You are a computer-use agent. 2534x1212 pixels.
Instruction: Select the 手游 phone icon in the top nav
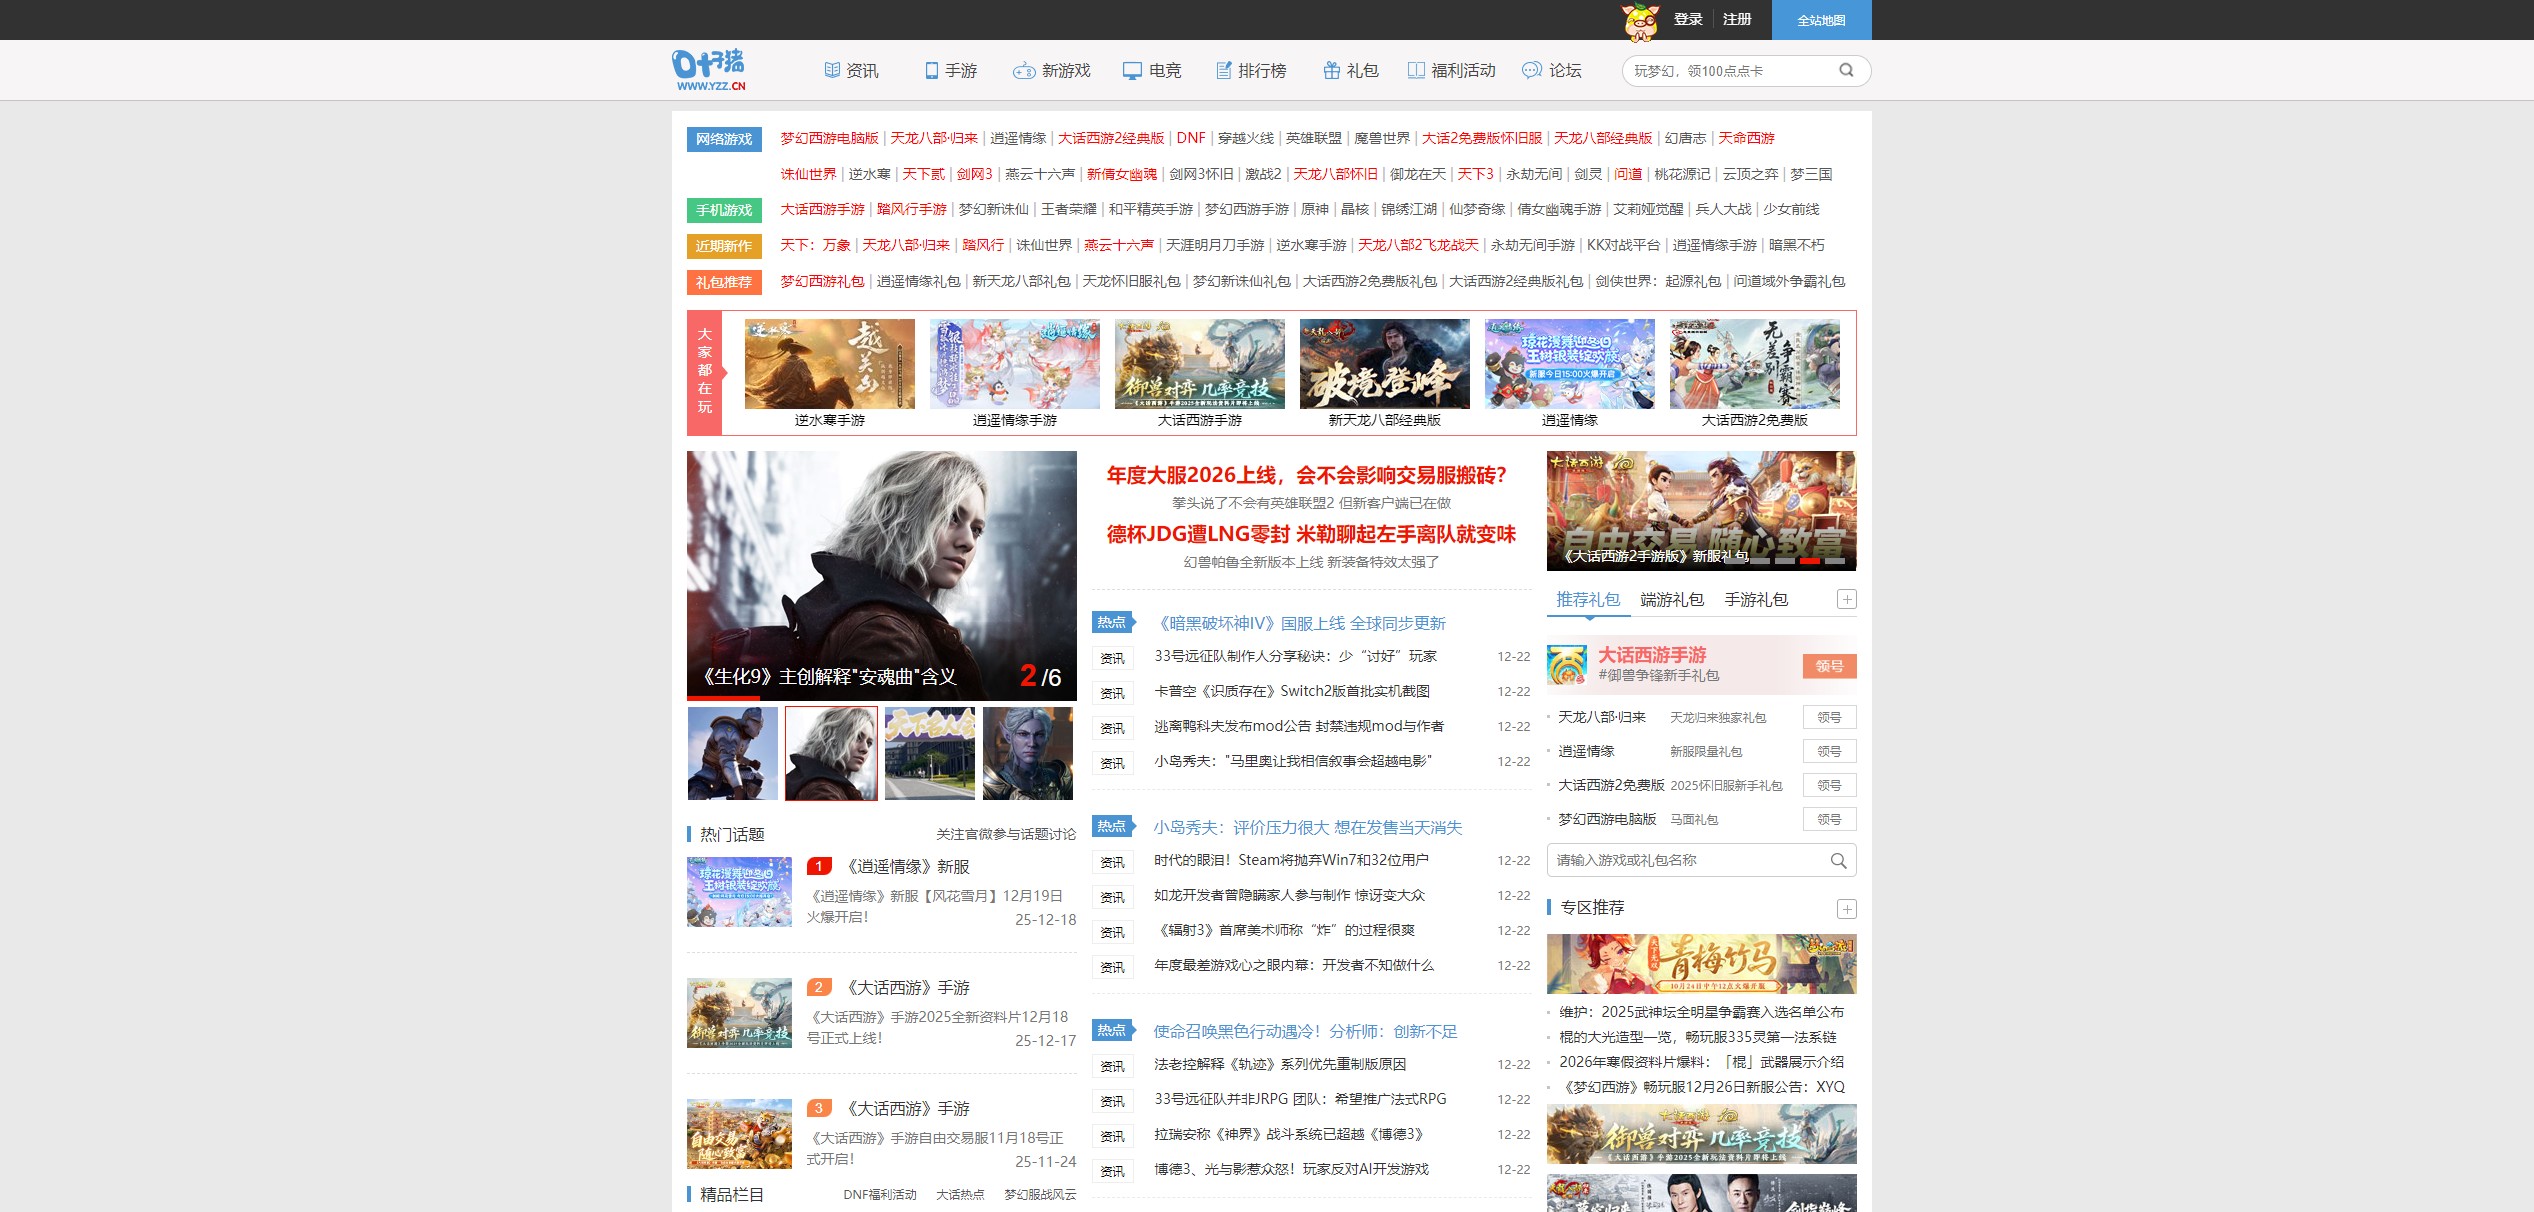click(930, 70)
